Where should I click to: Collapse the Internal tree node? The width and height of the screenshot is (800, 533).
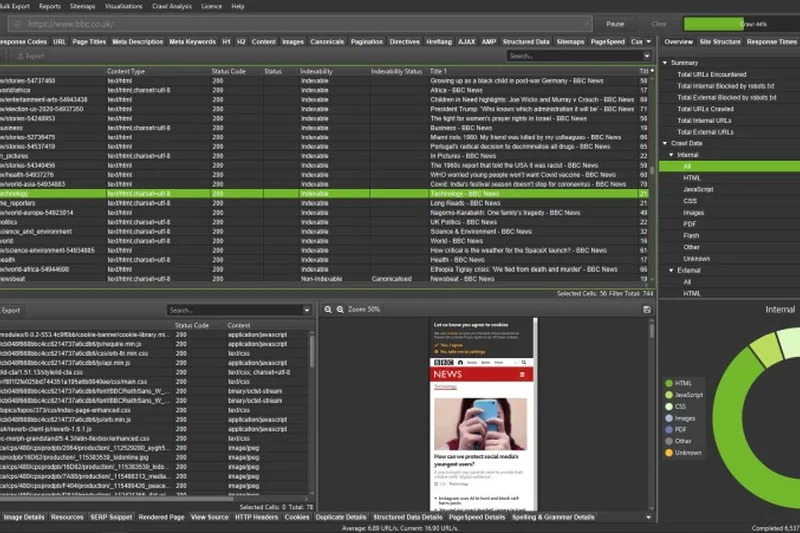tap(673, 155)
